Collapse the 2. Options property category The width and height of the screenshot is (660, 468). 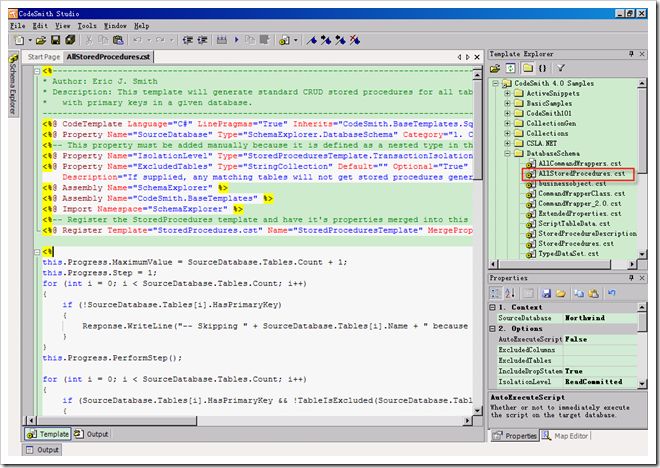(x=492, y=328)
